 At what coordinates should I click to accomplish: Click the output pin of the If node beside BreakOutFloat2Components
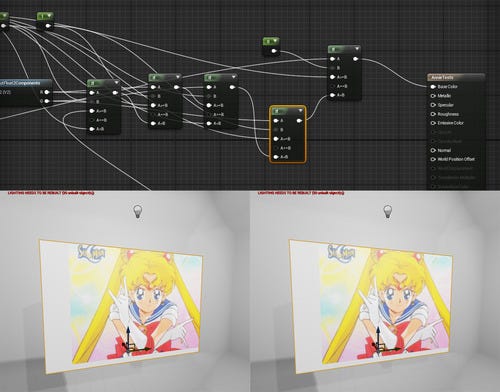115,93
